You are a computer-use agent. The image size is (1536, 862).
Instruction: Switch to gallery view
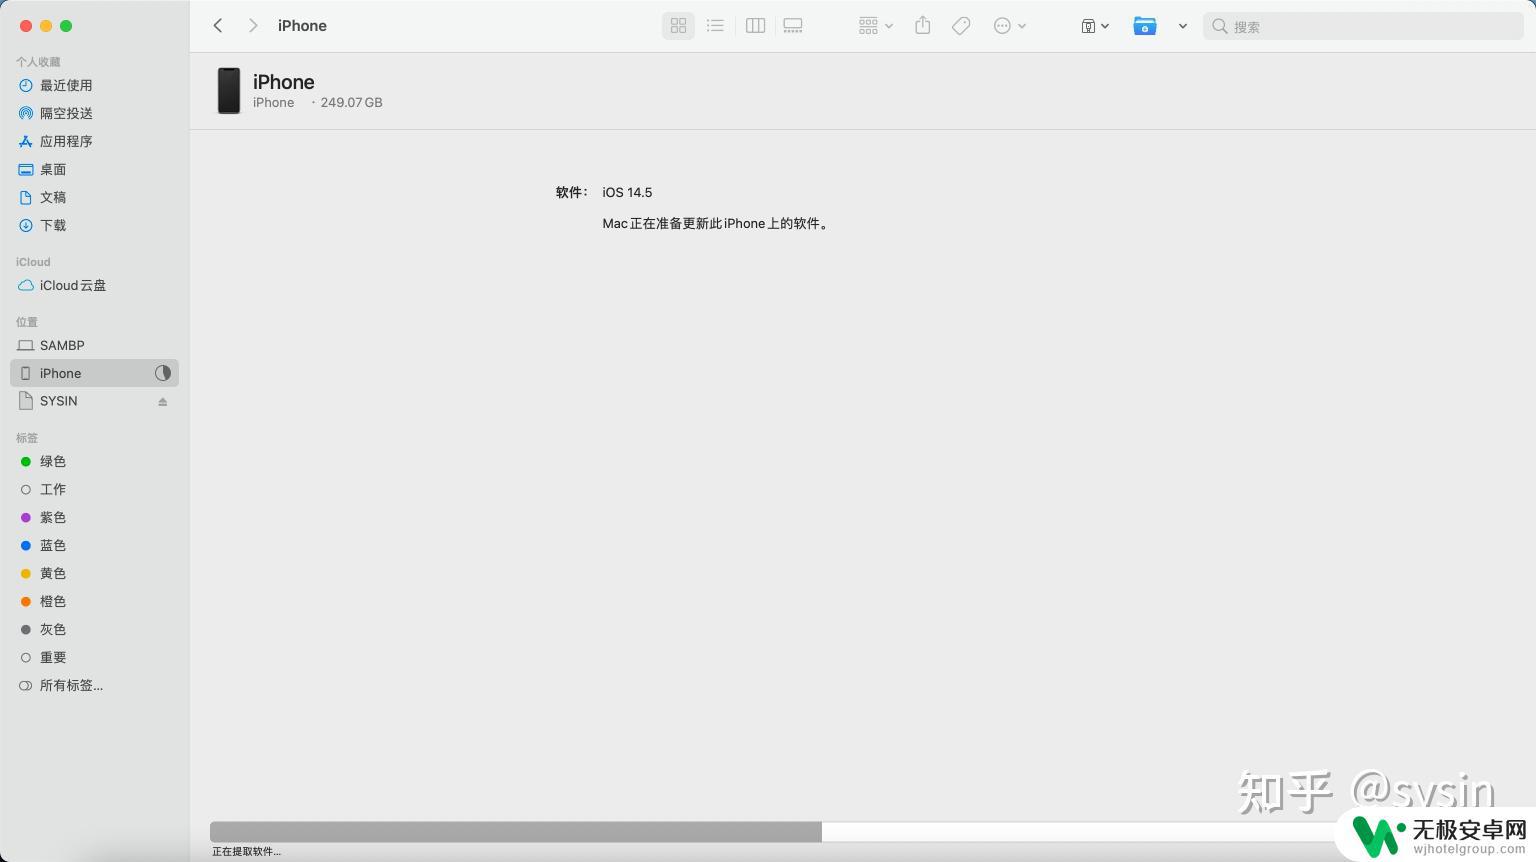(x=793, y=26)
